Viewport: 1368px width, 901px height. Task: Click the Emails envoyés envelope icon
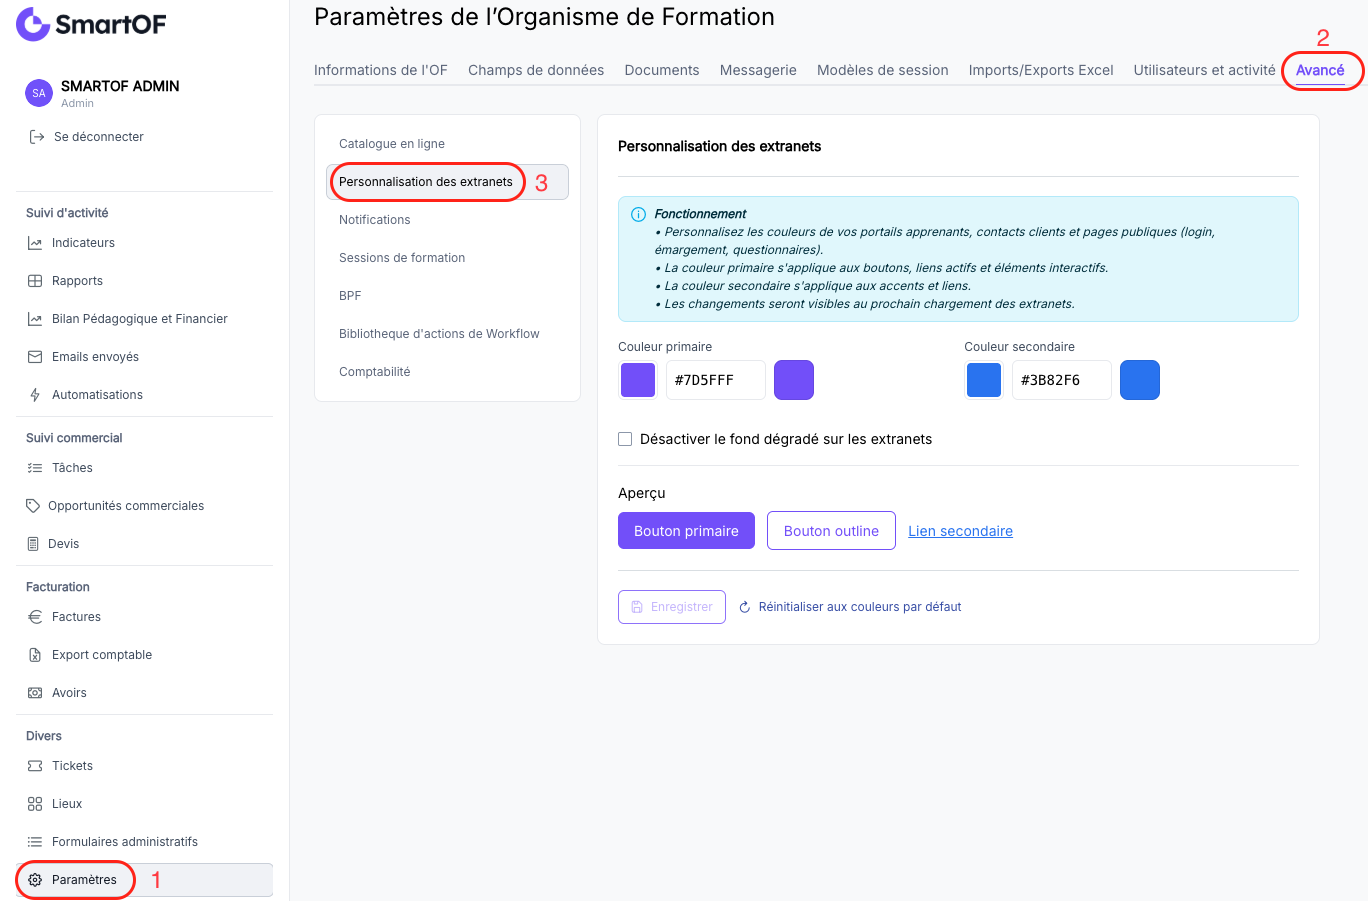point(35,357)
